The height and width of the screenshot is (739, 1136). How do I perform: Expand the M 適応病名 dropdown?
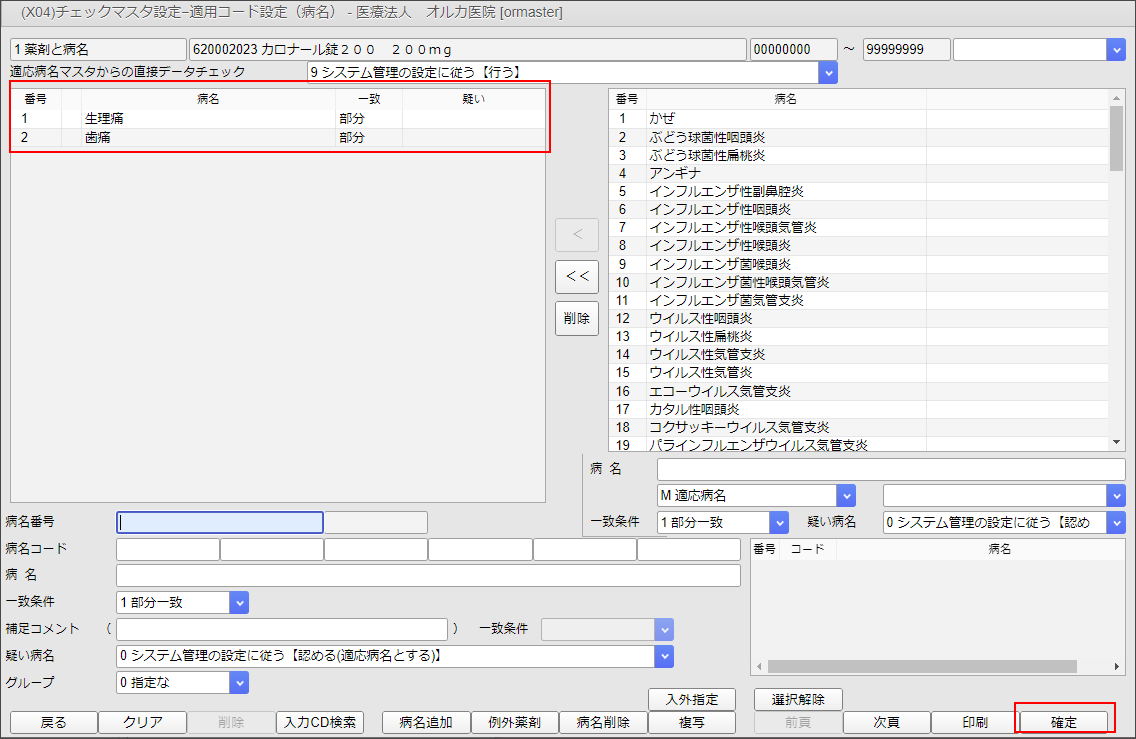coord(846,495)
